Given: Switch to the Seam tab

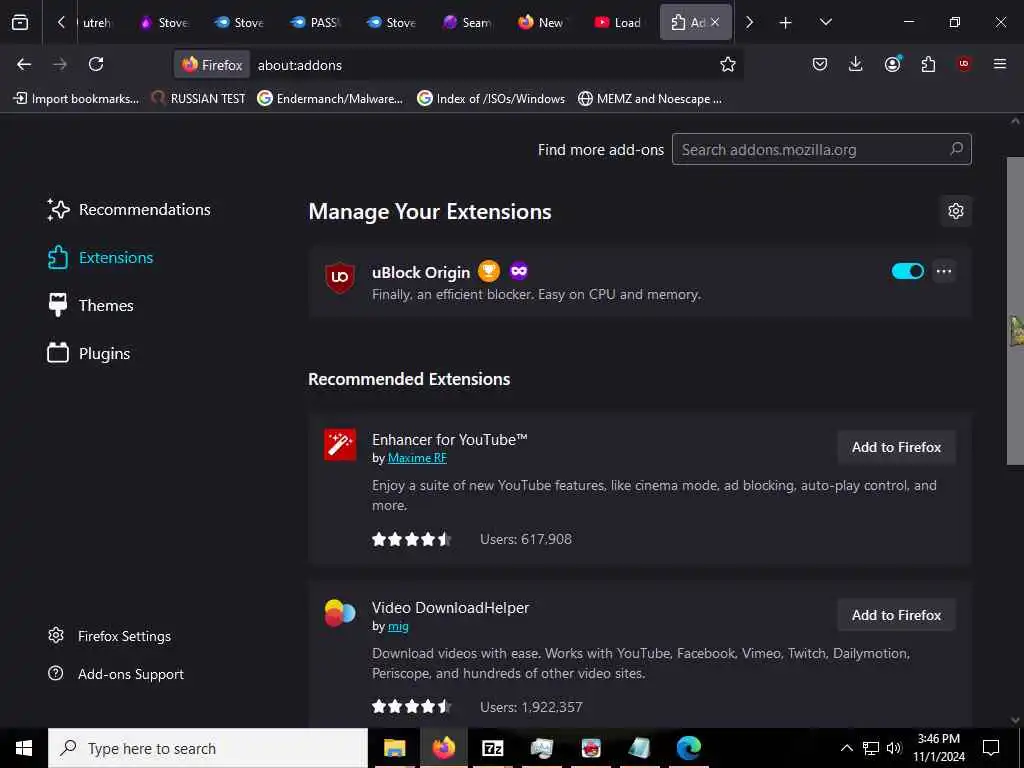Looking at the screenshot, I should point(468,23).
